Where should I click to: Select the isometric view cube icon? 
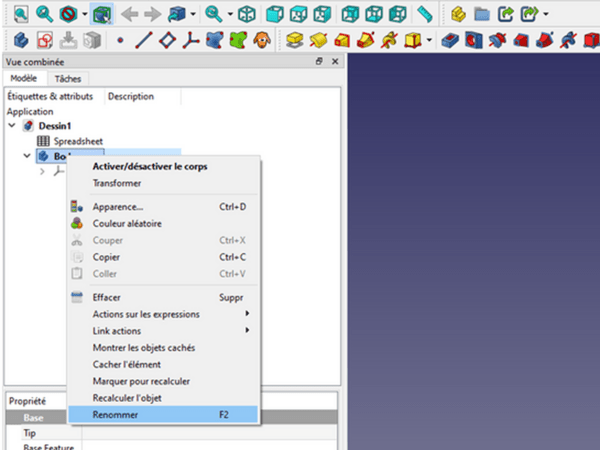[x=246, y=15]
